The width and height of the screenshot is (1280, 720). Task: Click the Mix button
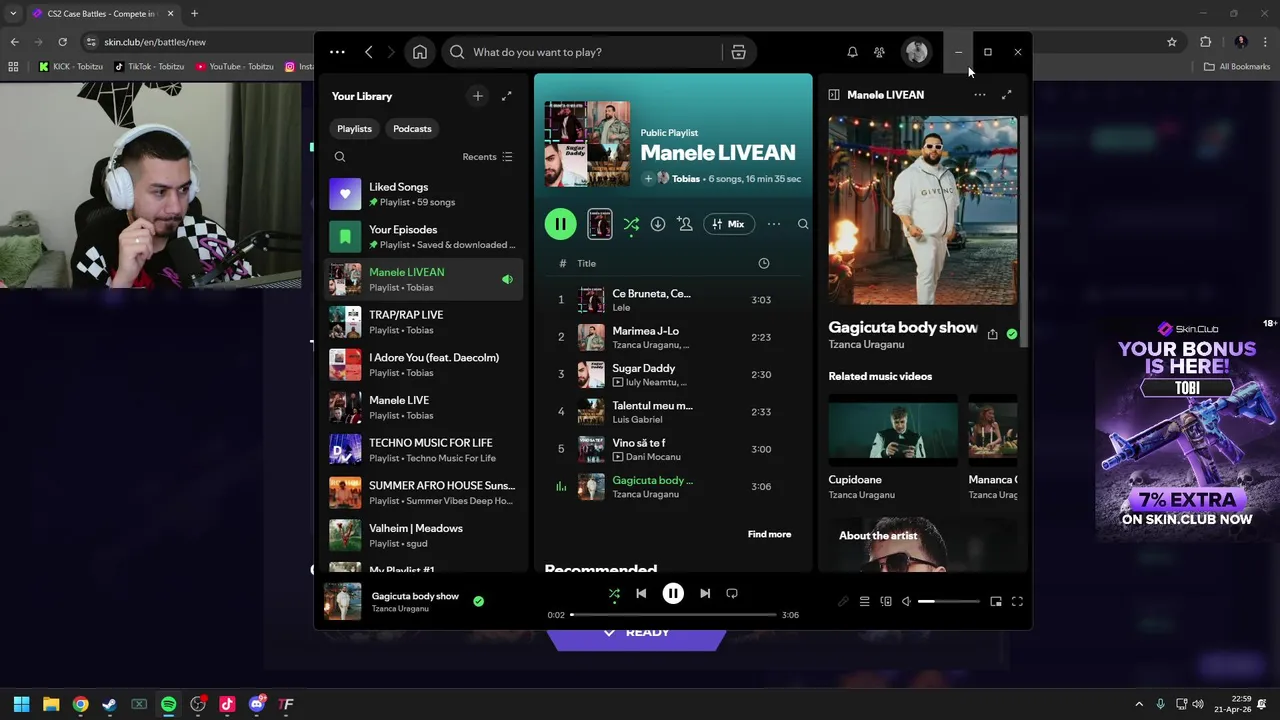(x=728, y=224)
